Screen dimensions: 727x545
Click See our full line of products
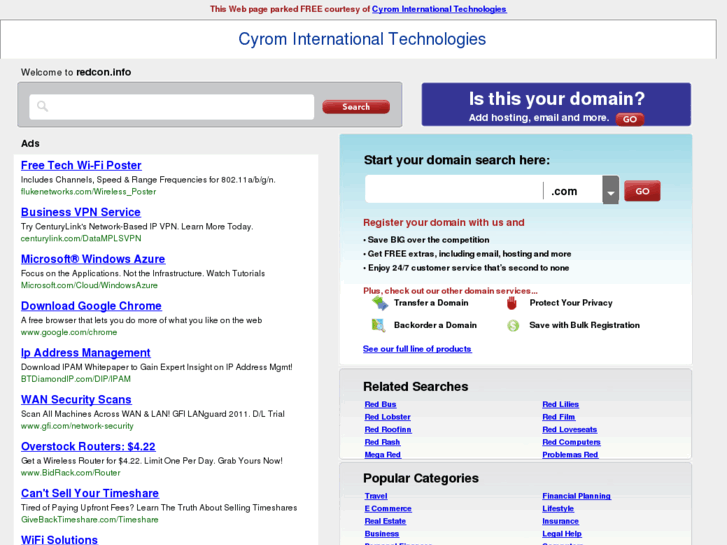pyautogui.click(x=417, y=349)
